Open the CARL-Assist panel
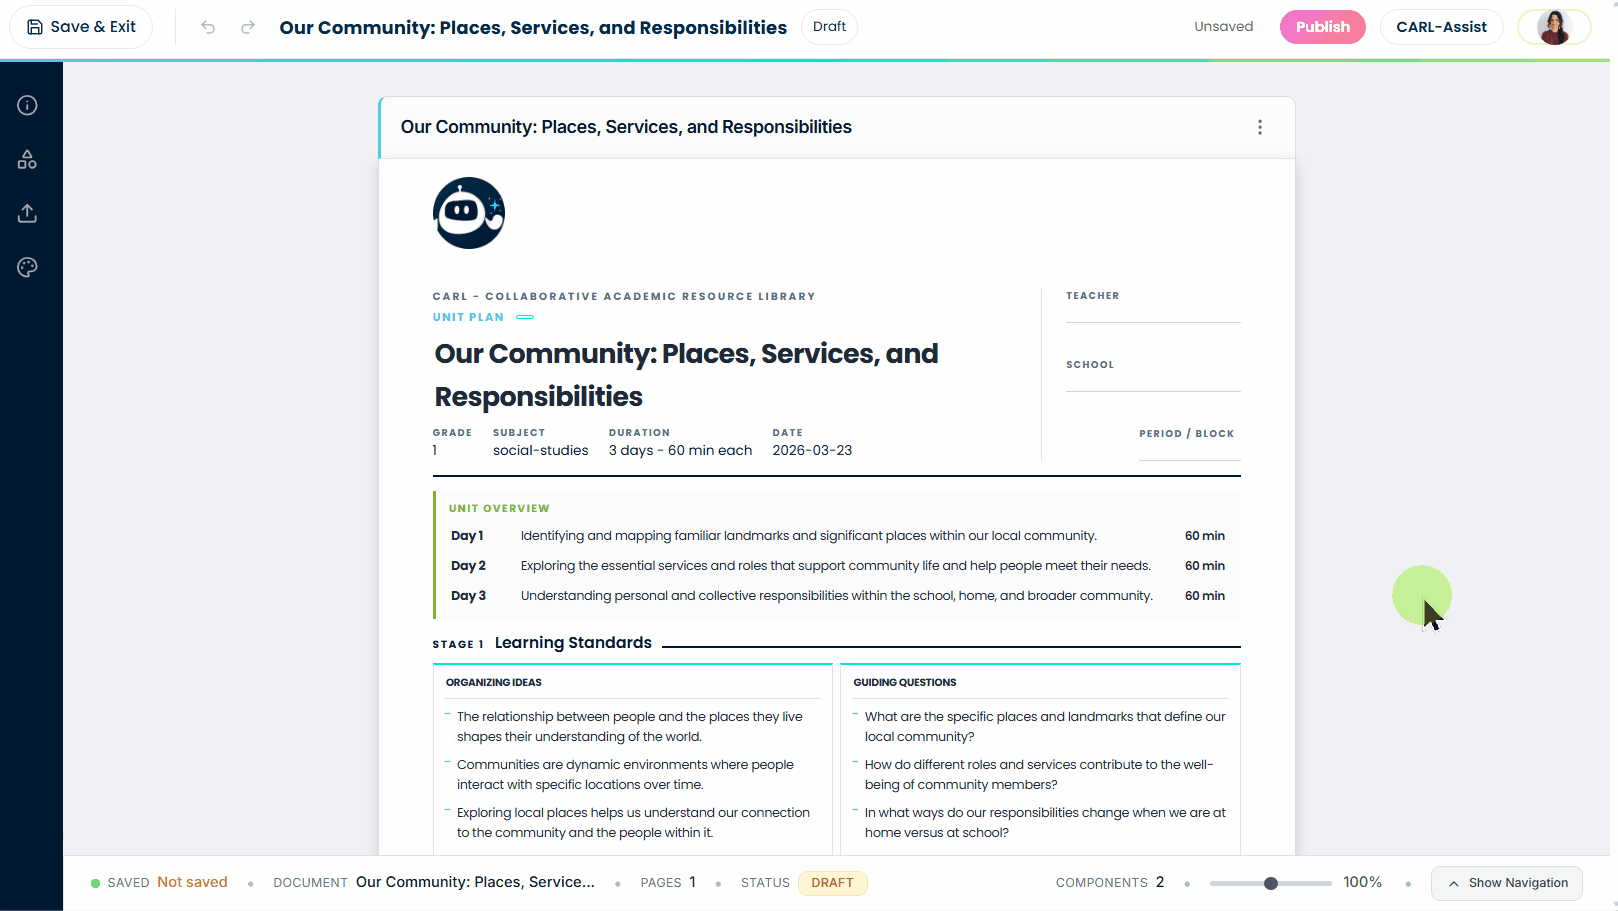 1440,27
